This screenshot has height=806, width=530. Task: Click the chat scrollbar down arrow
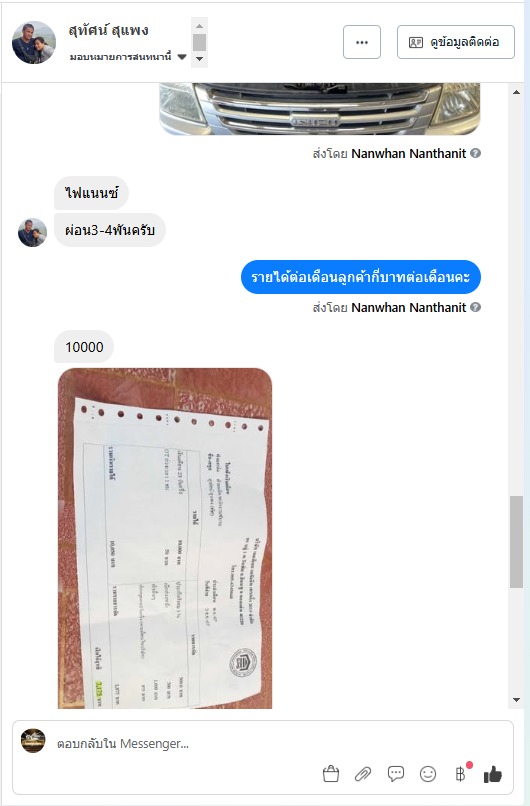tap(516, 700)
